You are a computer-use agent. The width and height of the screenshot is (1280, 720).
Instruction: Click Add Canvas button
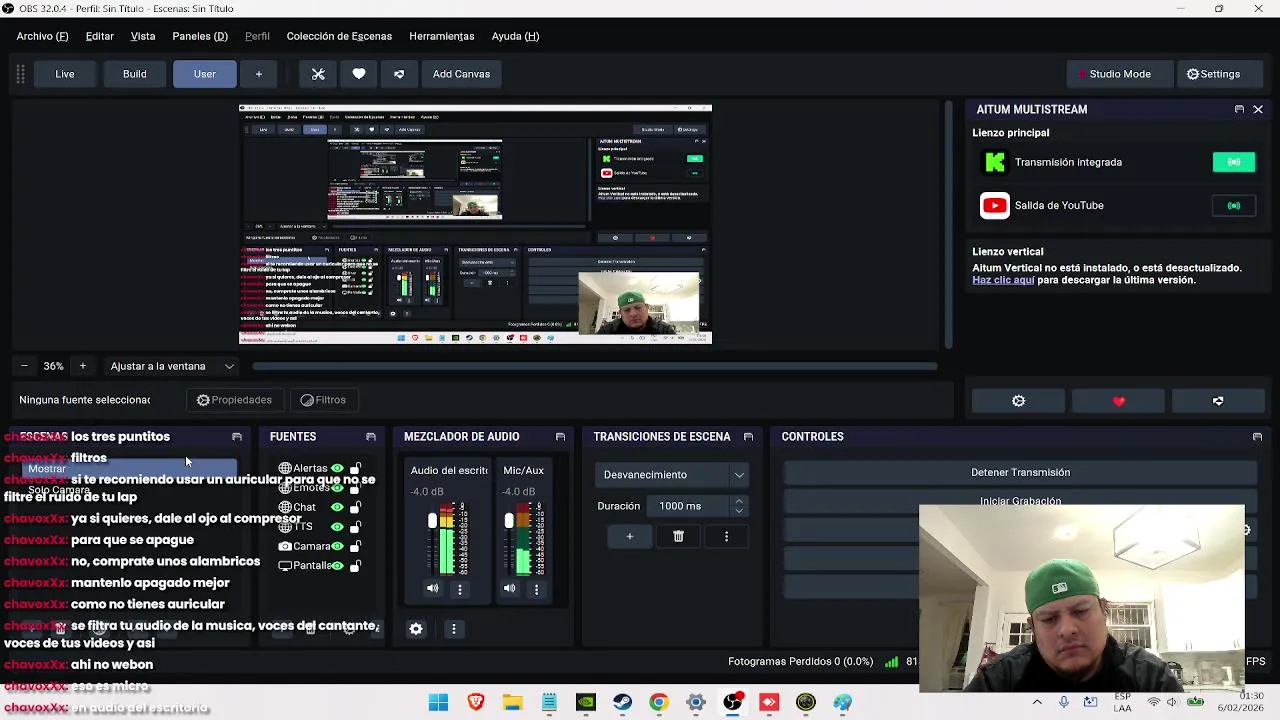click(x=461, y=74)
